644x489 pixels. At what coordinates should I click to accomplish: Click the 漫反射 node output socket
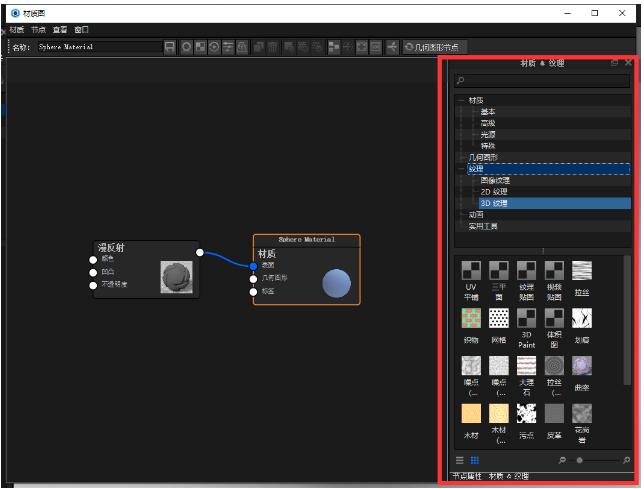pyautogui.click(x=200, y=252)
